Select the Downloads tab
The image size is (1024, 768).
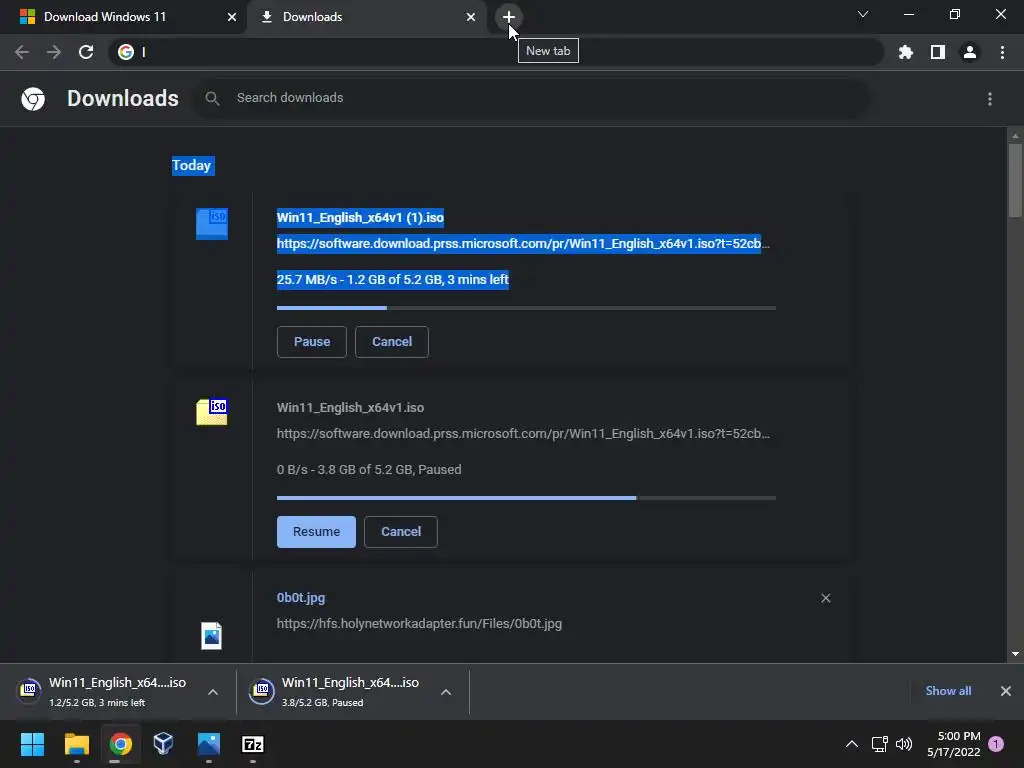coord(367,17)
